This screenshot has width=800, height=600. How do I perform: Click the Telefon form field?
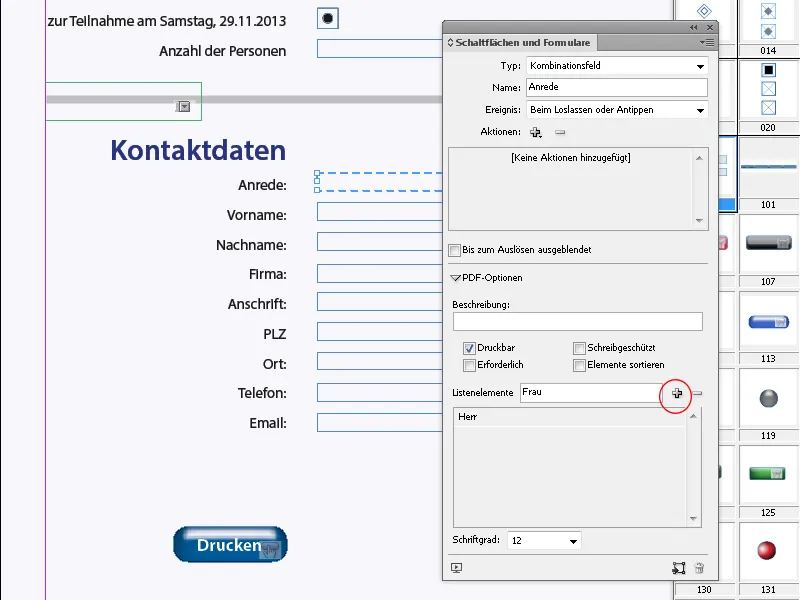380,393
